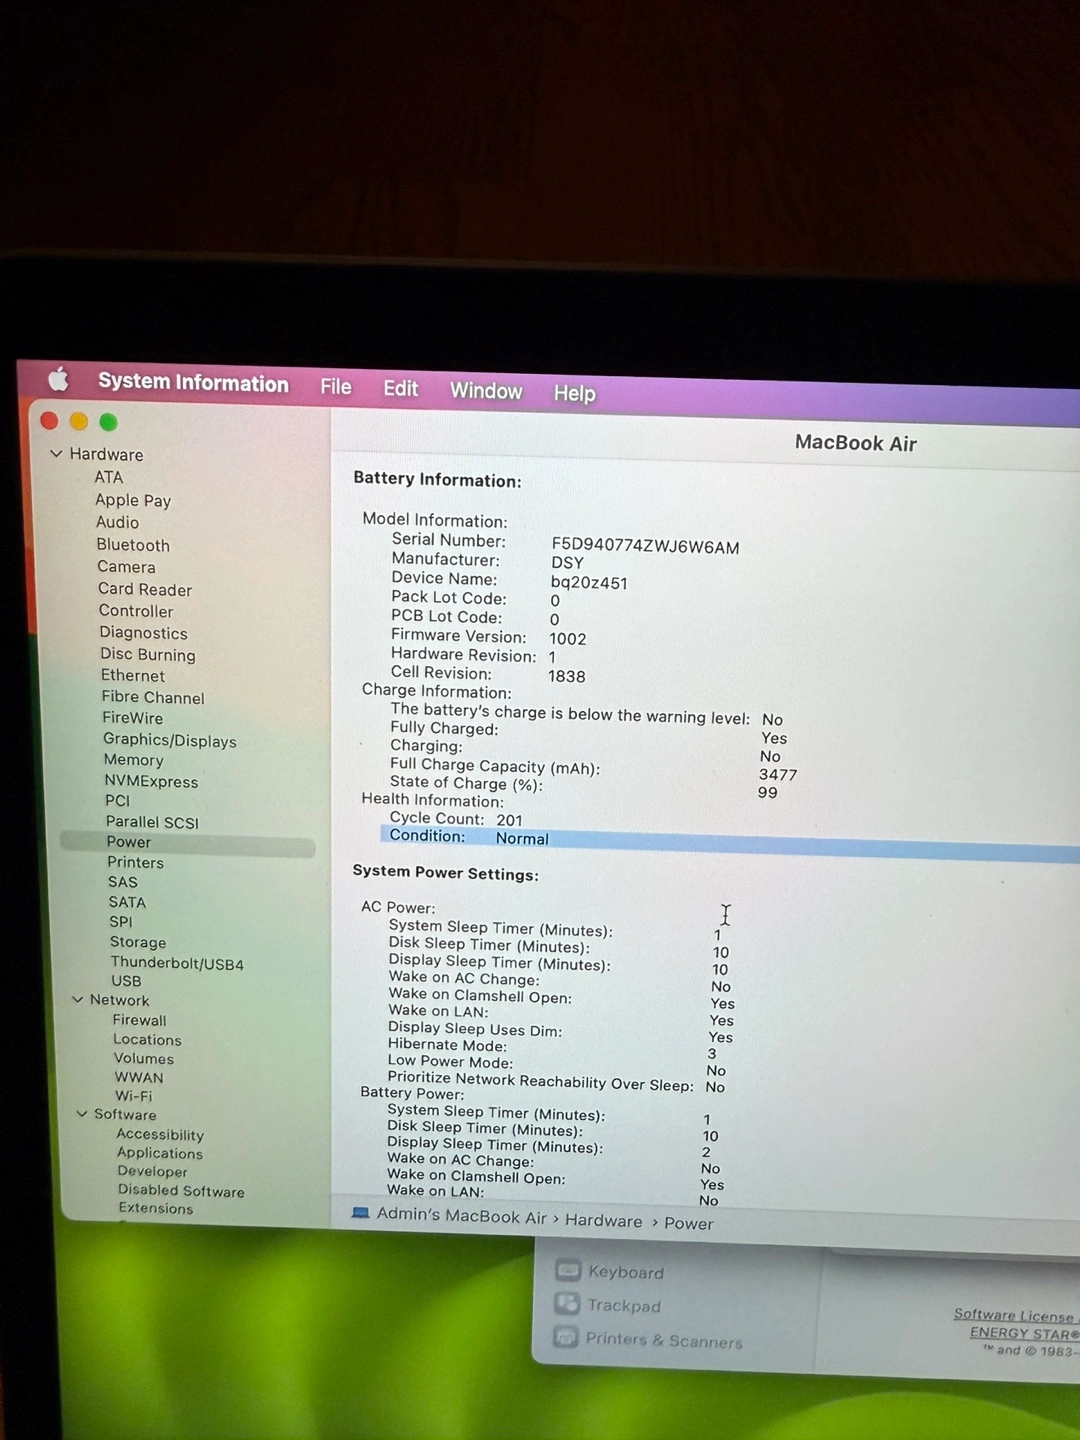Select Developer under Software
Screen dimensions: 1080x1440
click(x=152, y=1172)
